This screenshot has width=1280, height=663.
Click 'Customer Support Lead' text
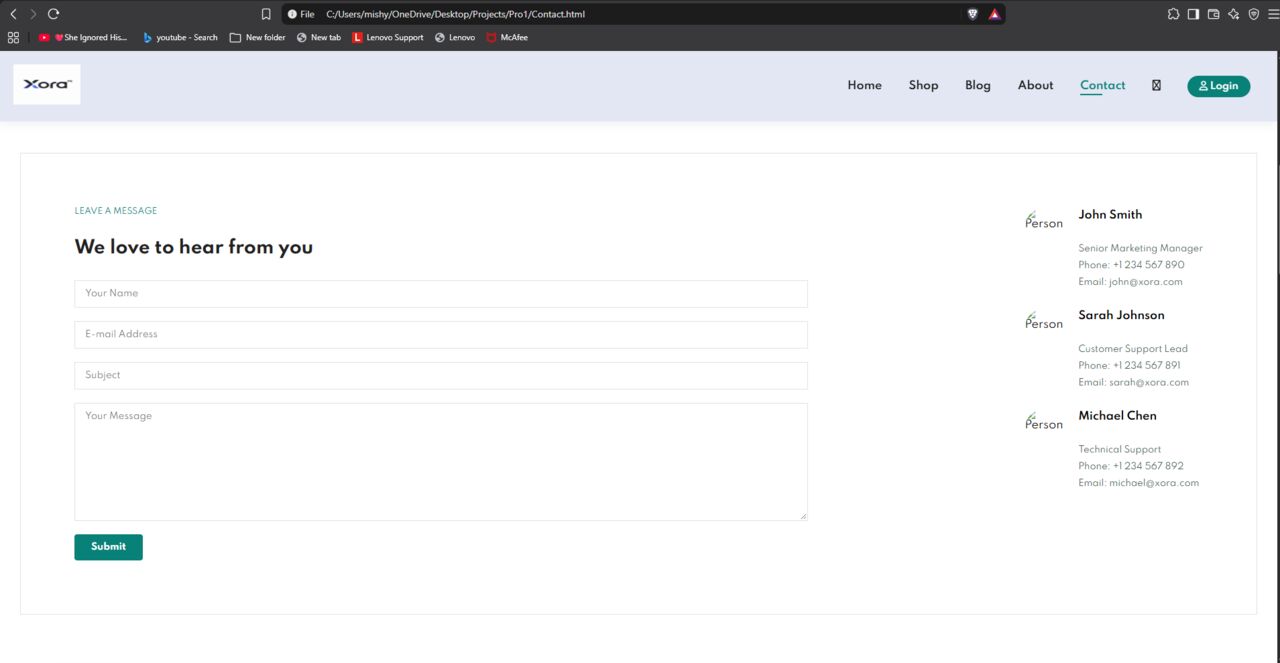[1133, 349]
